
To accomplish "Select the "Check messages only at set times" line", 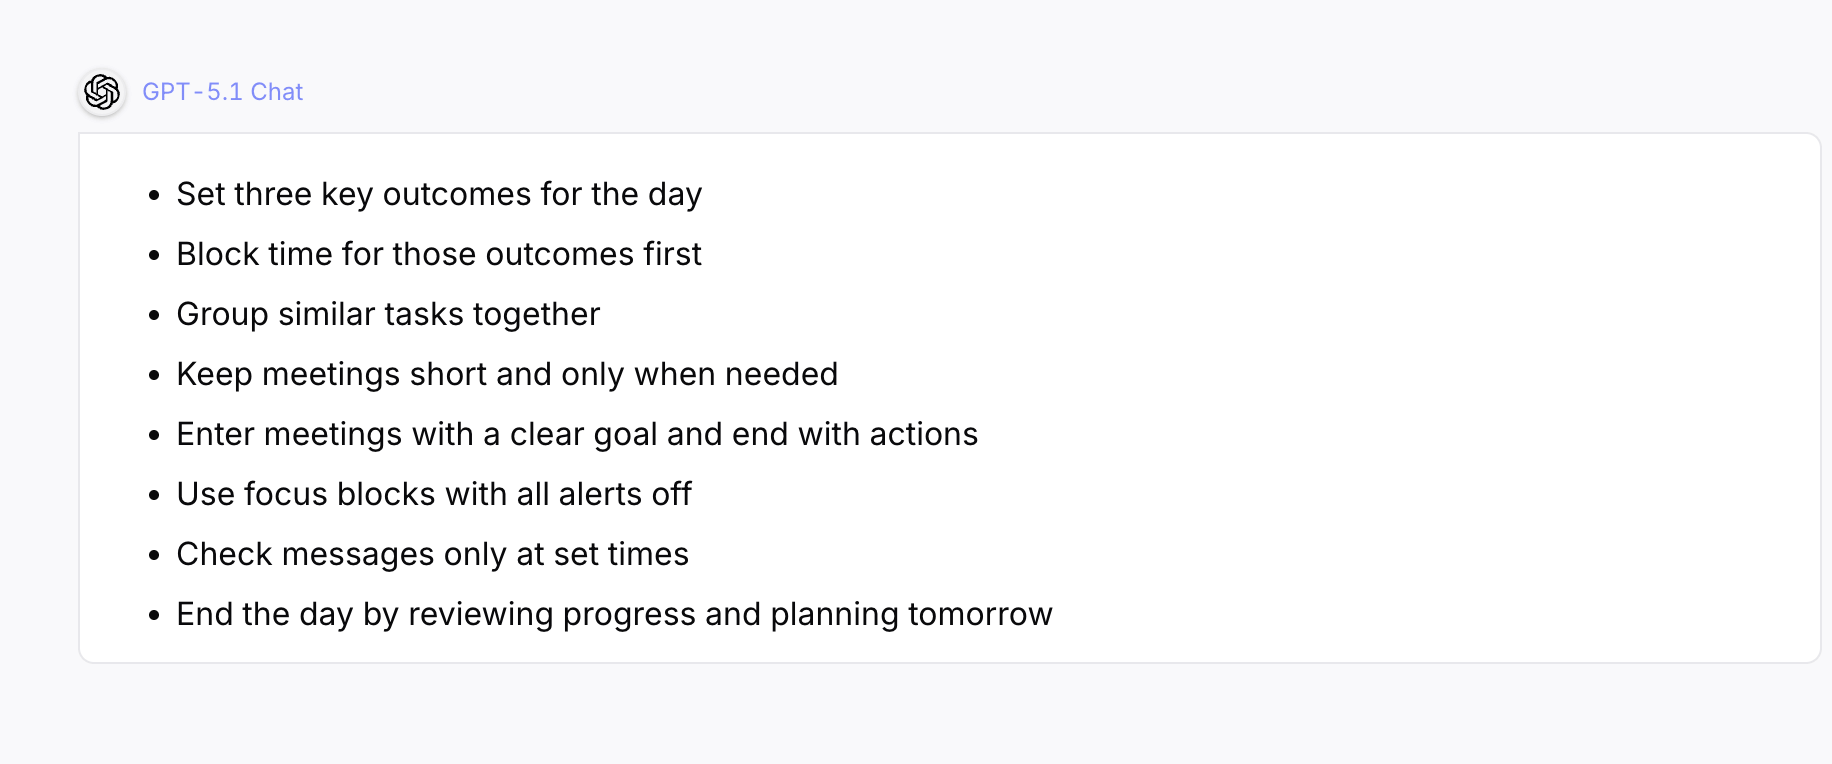I will [432, 554].
